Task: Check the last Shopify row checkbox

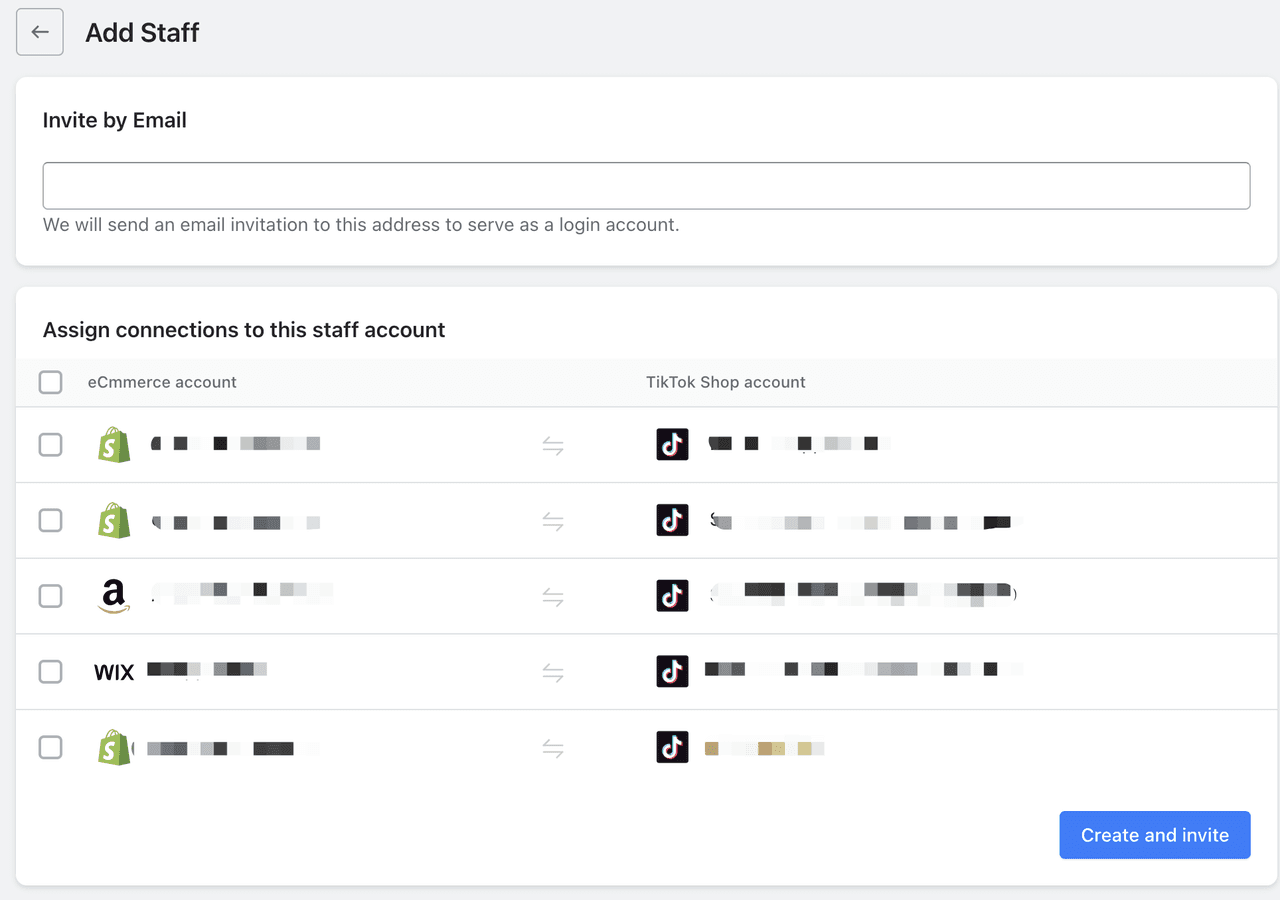Action: coord(50,747)
